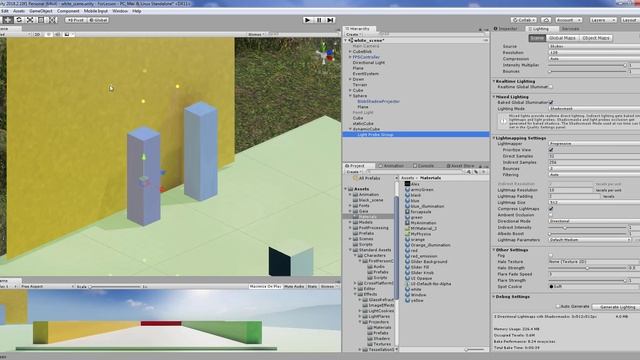Select the Move tool in the toolbar
Screen dimensions: 640x360
[7, 20]
